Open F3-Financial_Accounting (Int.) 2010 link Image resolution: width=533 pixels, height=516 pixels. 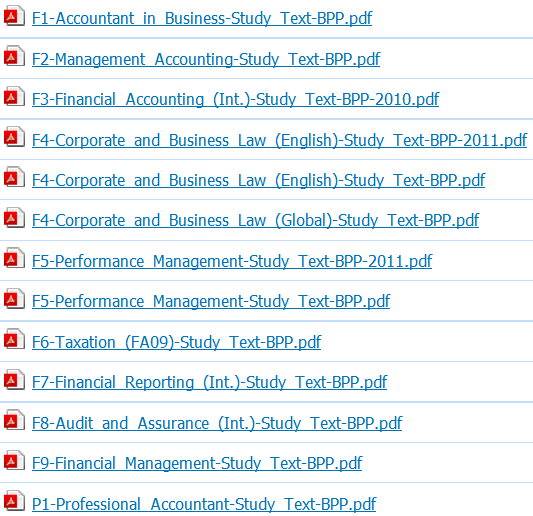[x=236, y=99]
